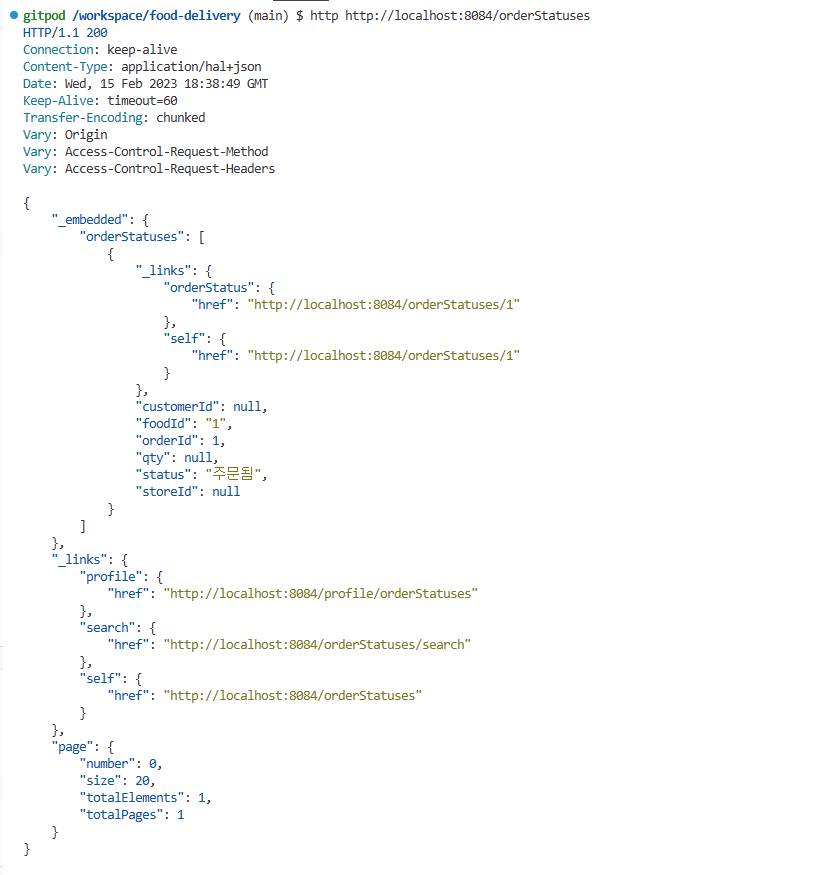Select the 'Connection: keep-alive' header line
The image size is (824, 875).
pyautogui.click(x=100, y=50)
